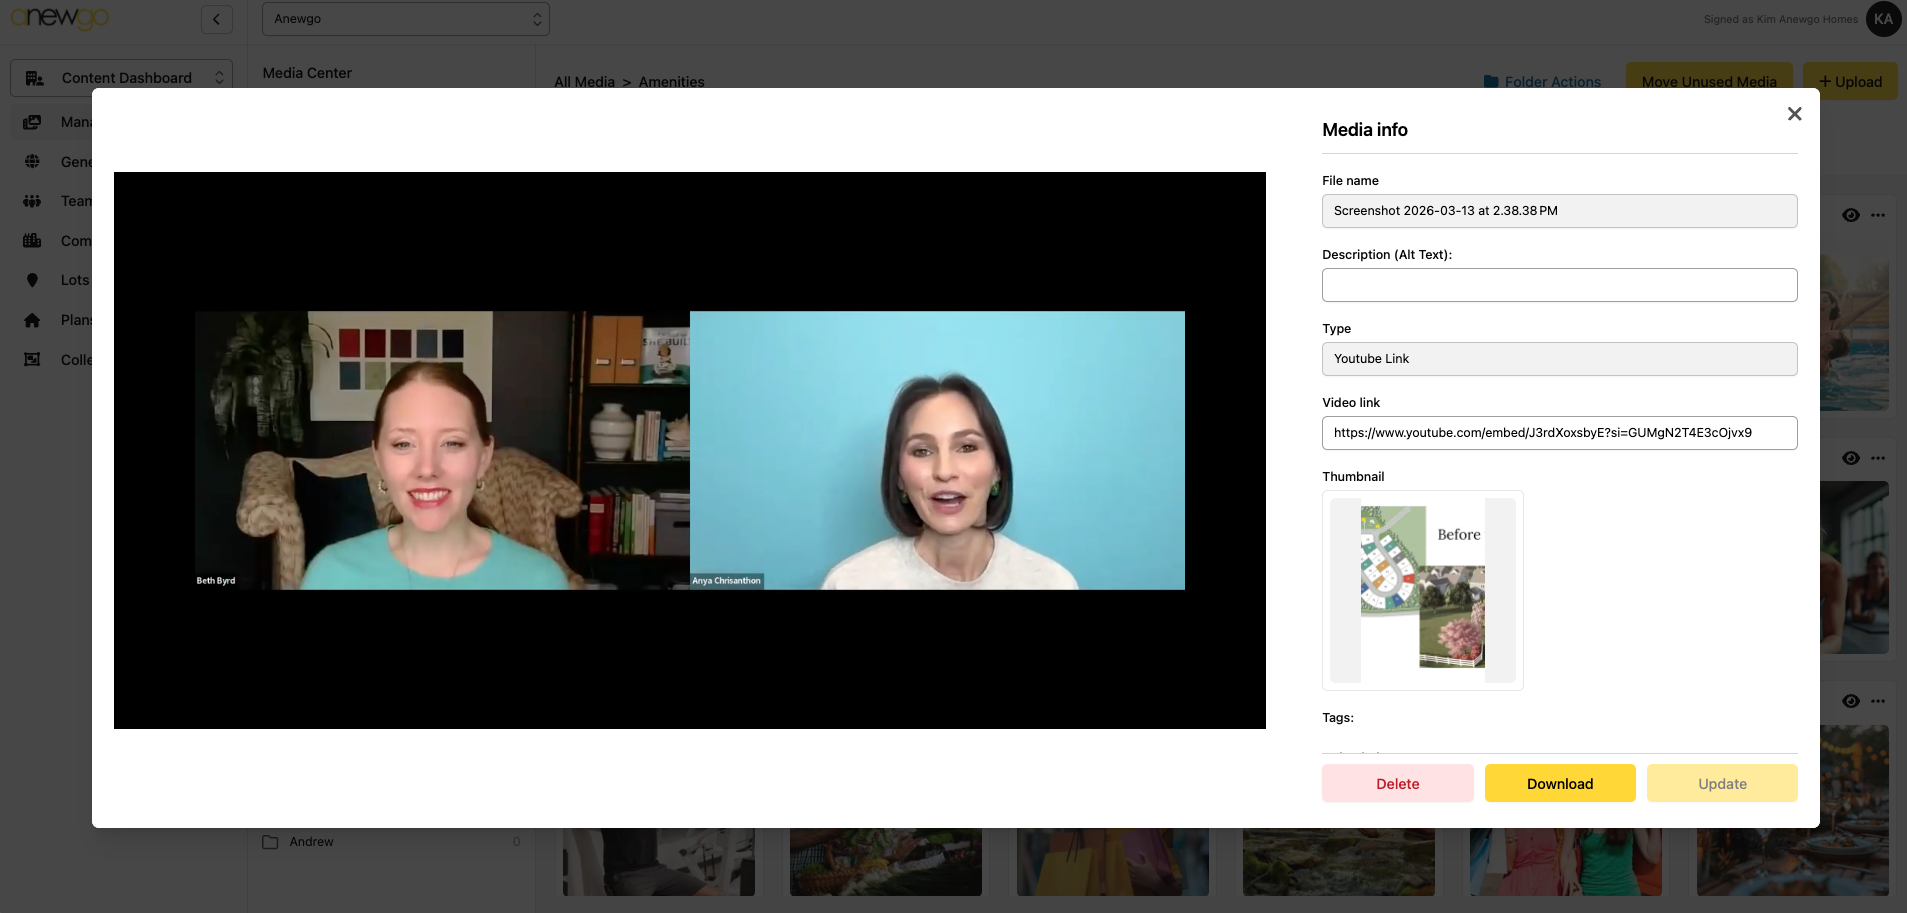Viewport: 1907px width, 913px height.
Task: Open the Anewgo organization dropdown
Action: click(x=405, y=19)
